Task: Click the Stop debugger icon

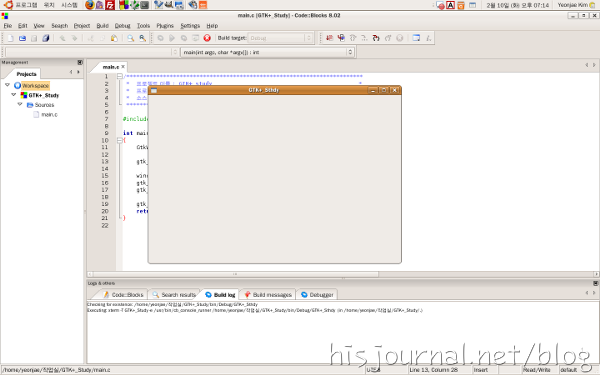Action: (399, 38)
